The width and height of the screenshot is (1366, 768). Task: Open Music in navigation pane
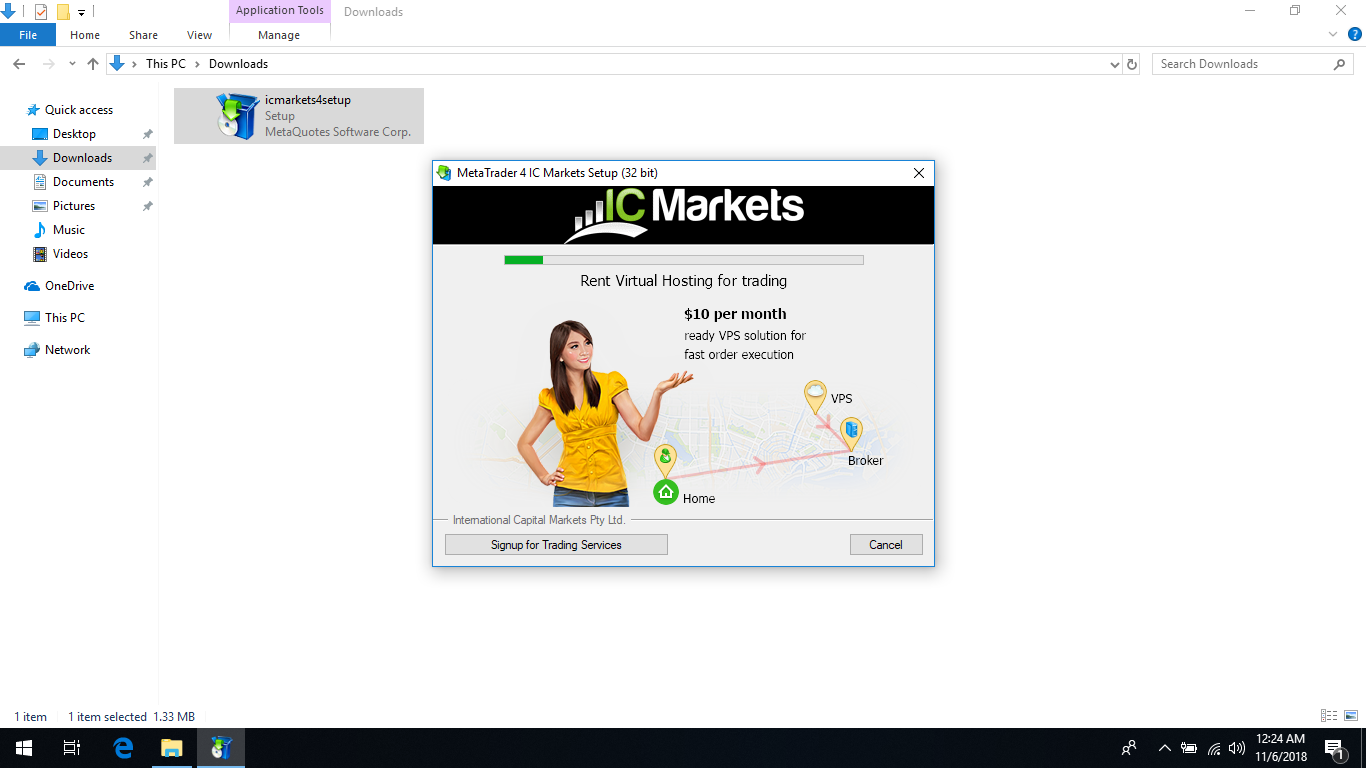tap(69, 230)
